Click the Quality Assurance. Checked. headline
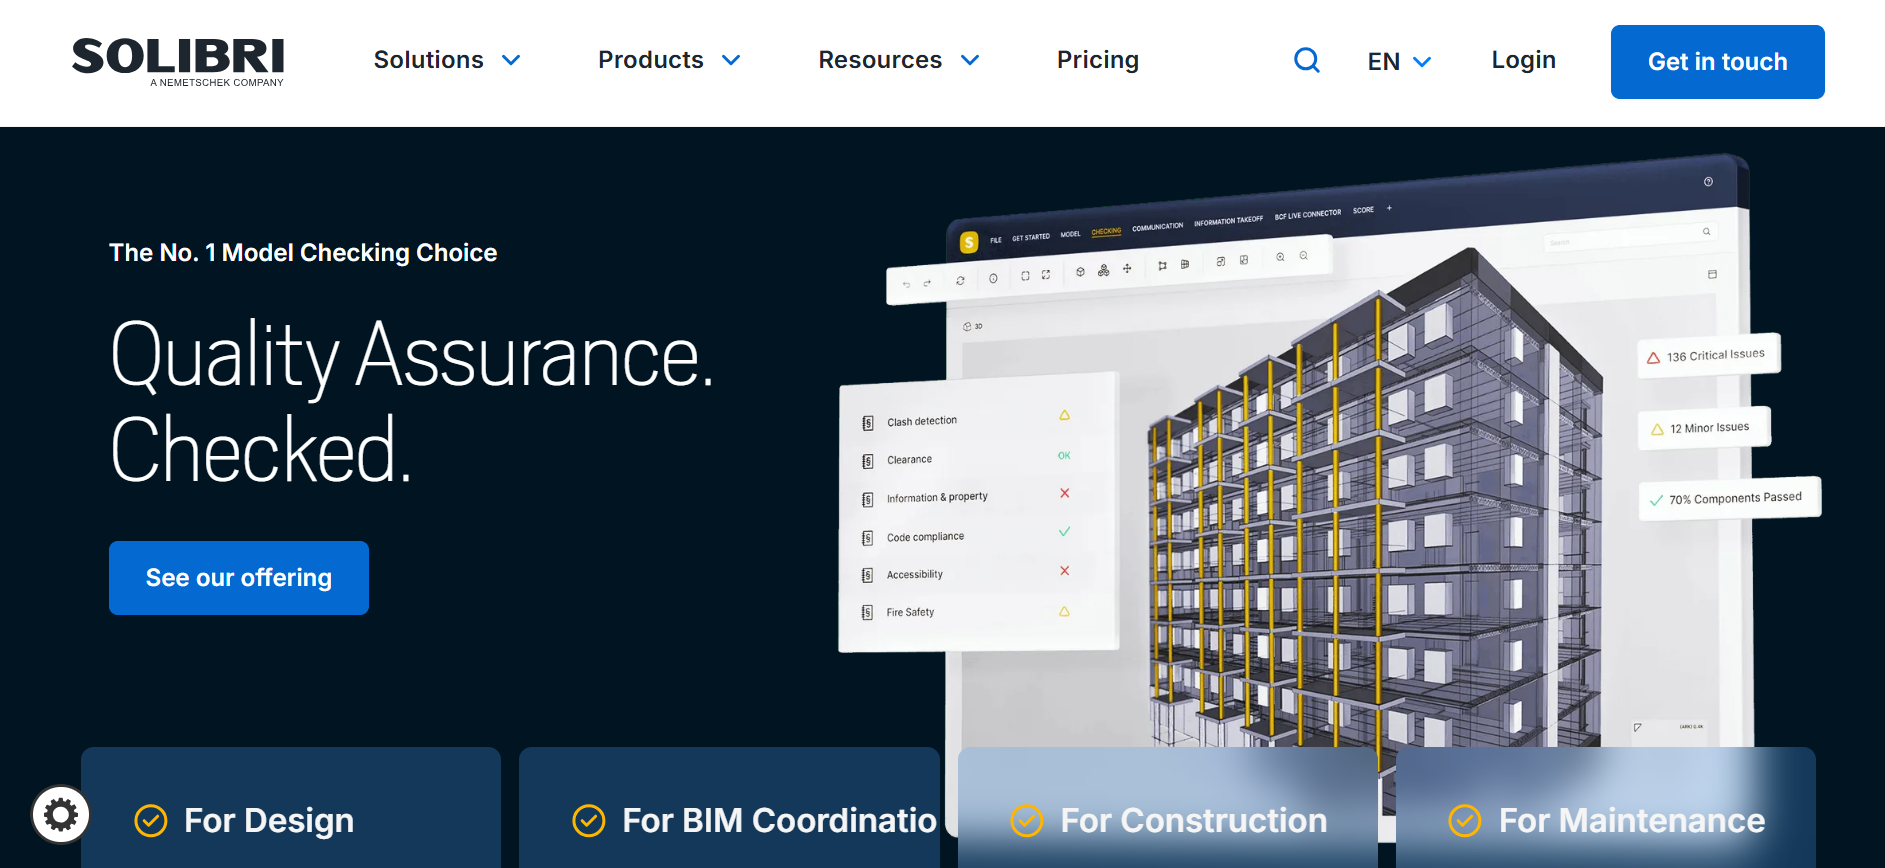 click(412, 401)
